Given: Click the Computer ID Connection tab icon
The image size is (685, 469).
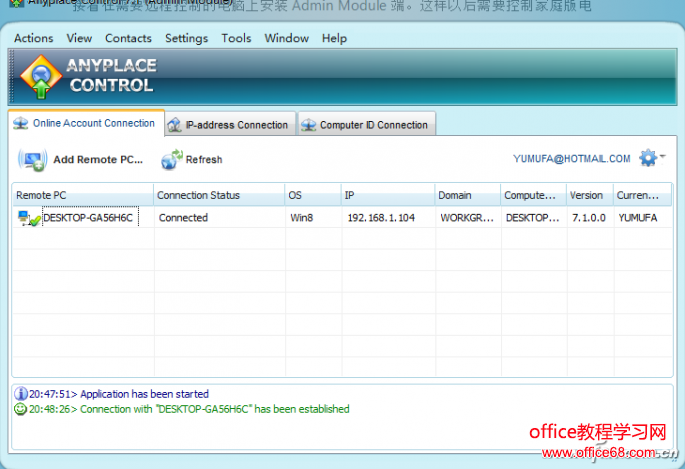Looking at the screenshot, I should coord(308,125).
